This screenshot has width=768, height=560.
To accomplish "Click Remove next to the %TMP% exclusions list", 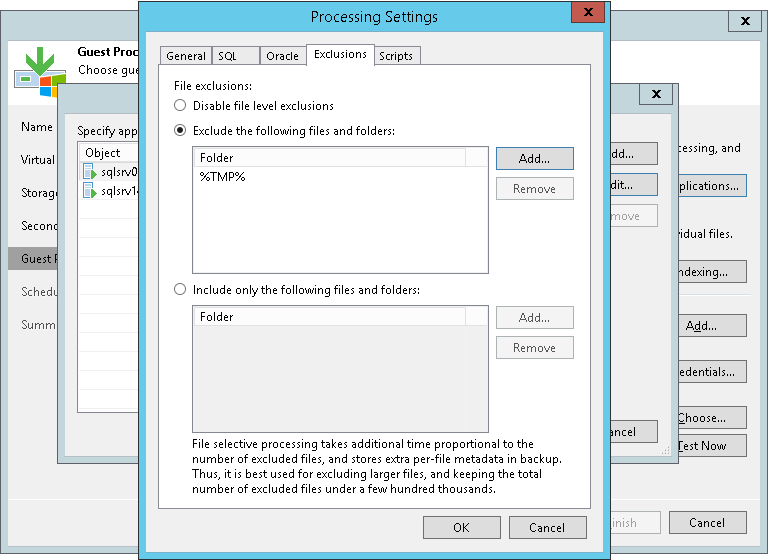I will 534,189.
